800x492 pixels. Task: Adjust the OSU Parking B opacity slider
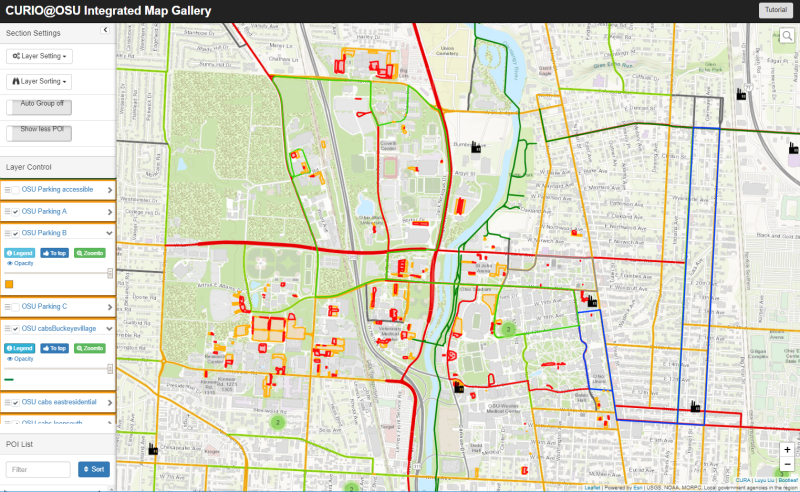[x=59, y=274]
